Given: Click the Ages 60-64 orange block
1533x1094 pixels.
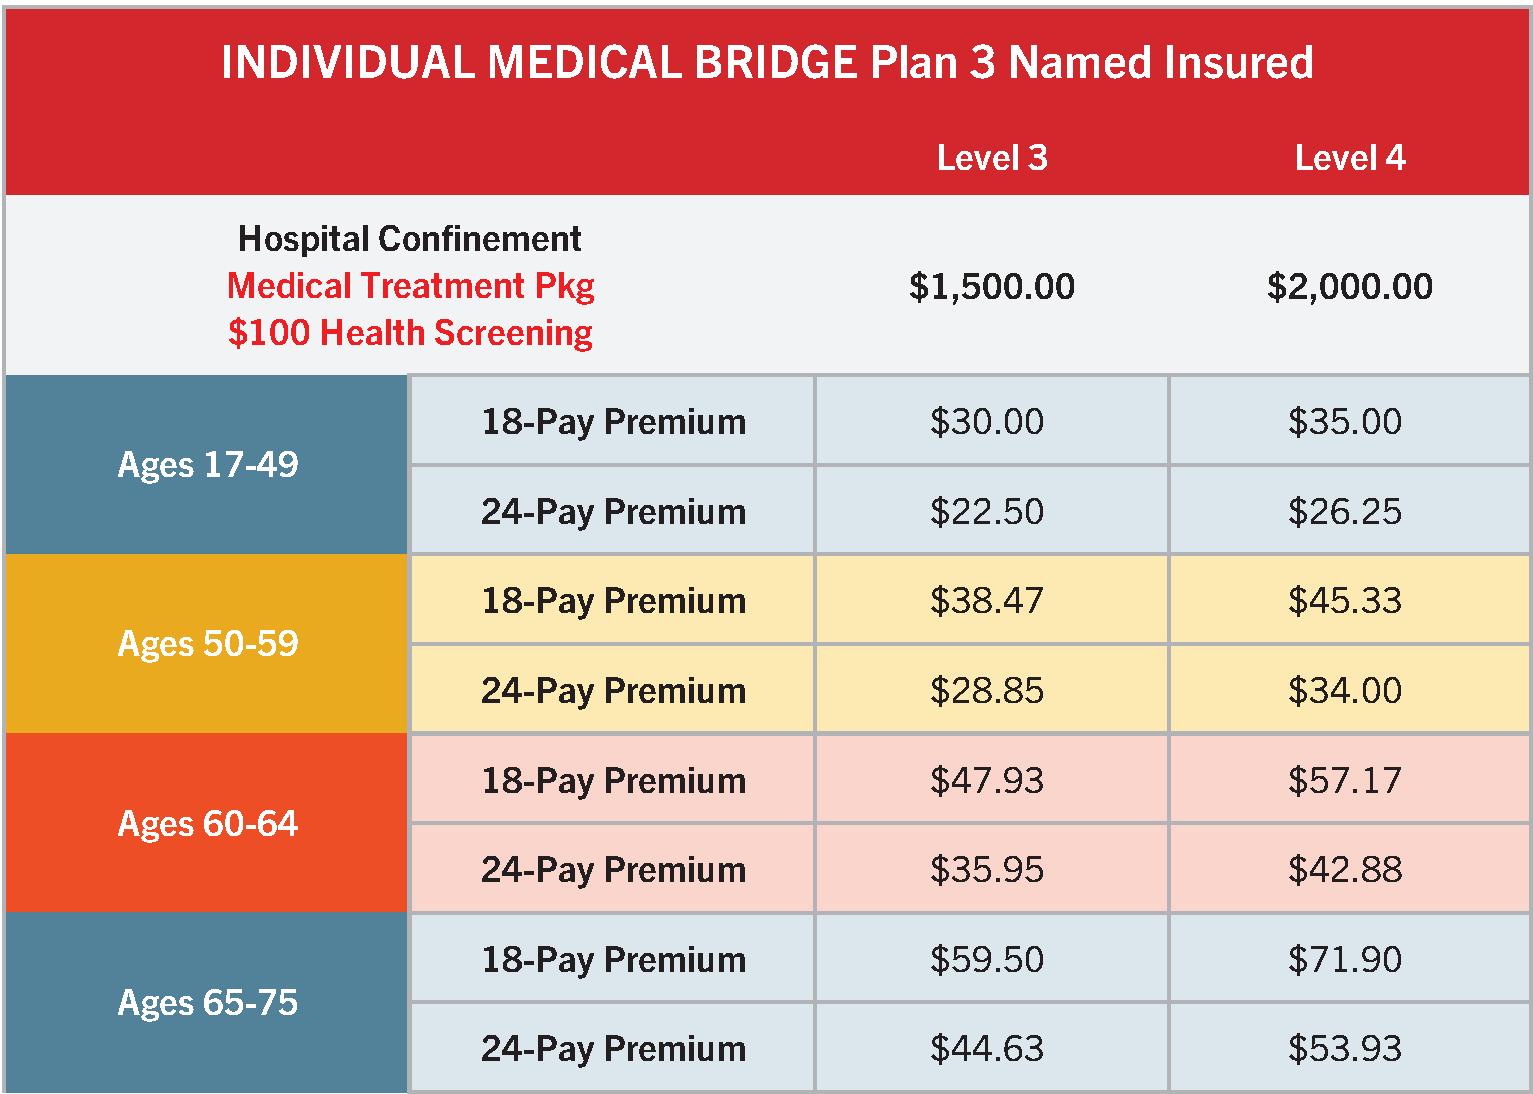Looking at the screenshot, I should 207,824.
